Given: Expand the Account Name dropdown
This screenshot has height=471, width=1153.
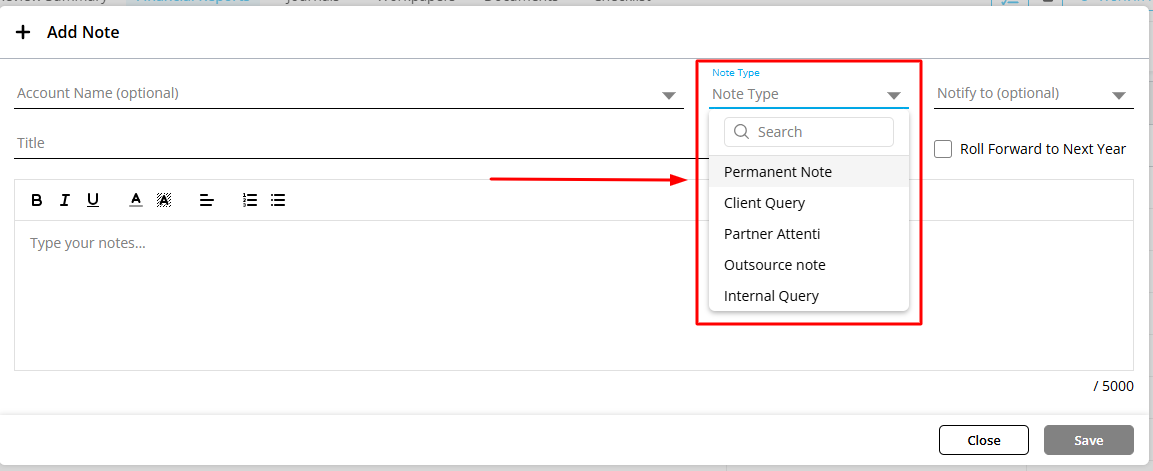Looking at the screenshot, I should point(669,95).
